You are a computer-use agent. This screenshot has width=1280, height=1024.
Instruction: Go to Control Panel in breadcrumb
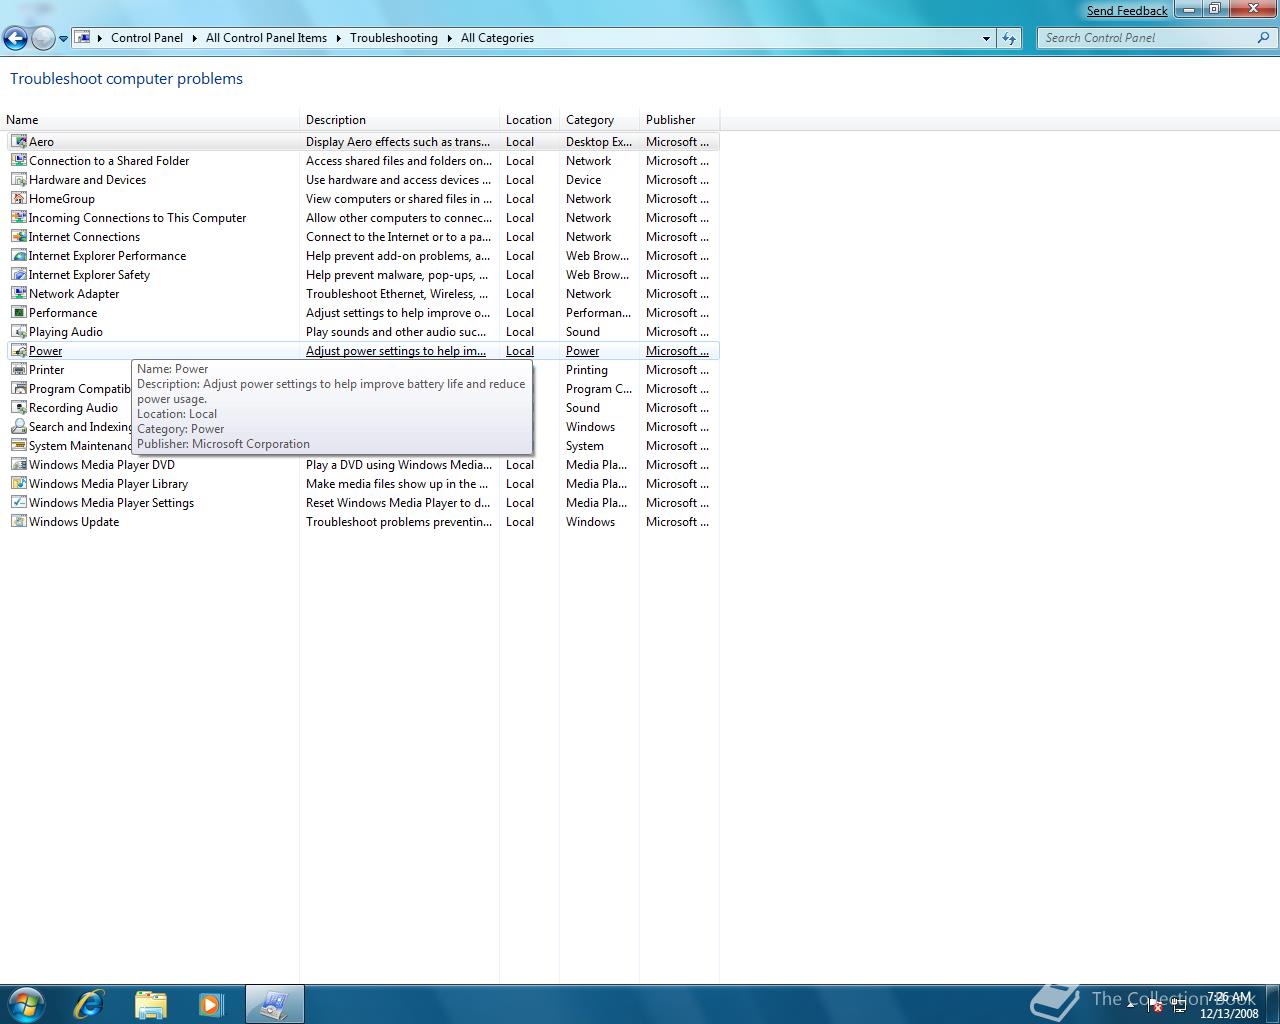click(147, 38)
